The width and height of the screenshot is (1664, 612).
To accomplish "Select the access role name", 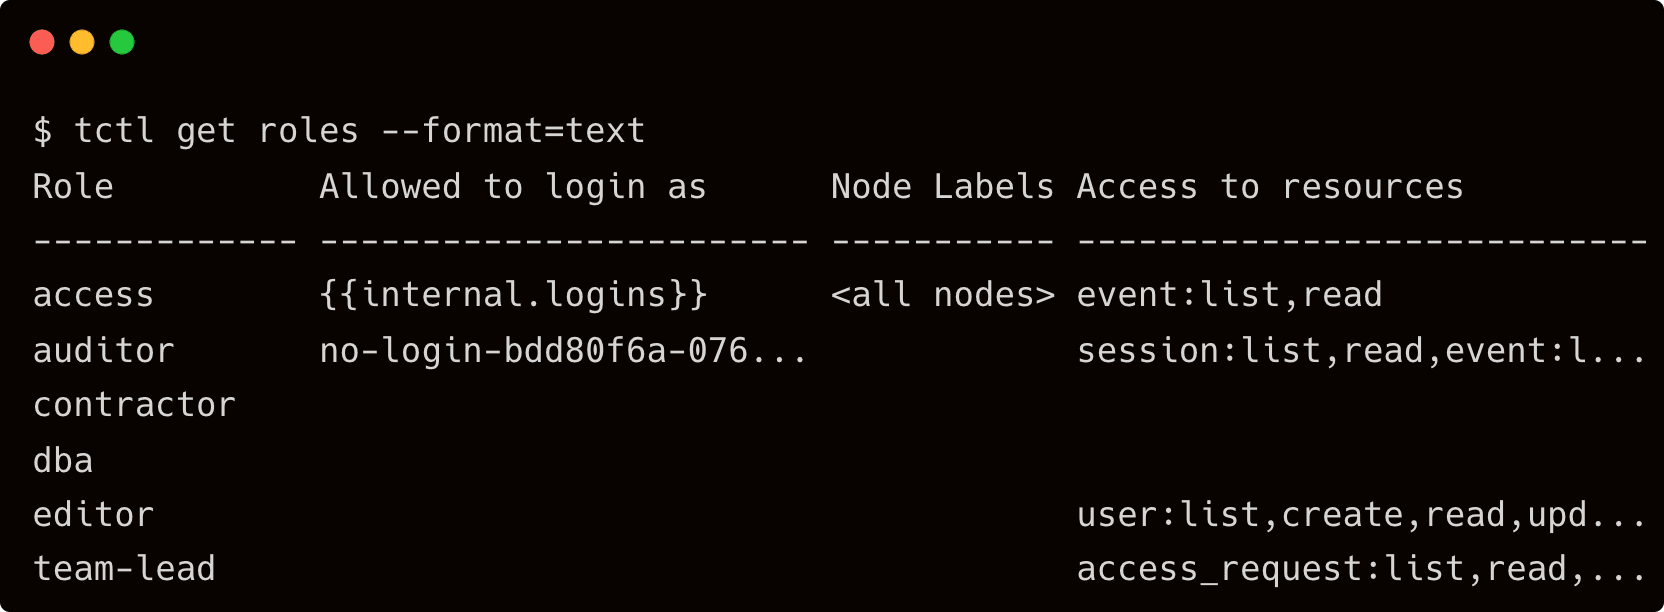I will tap(93, 295).
